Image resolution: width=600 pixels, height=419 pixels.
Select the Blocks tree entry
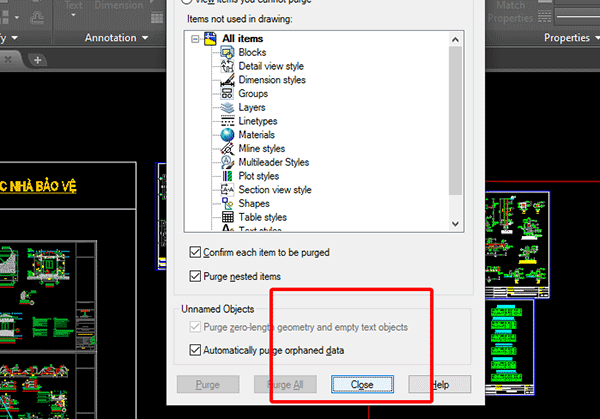pyautogui.click(x=252, y=52)
